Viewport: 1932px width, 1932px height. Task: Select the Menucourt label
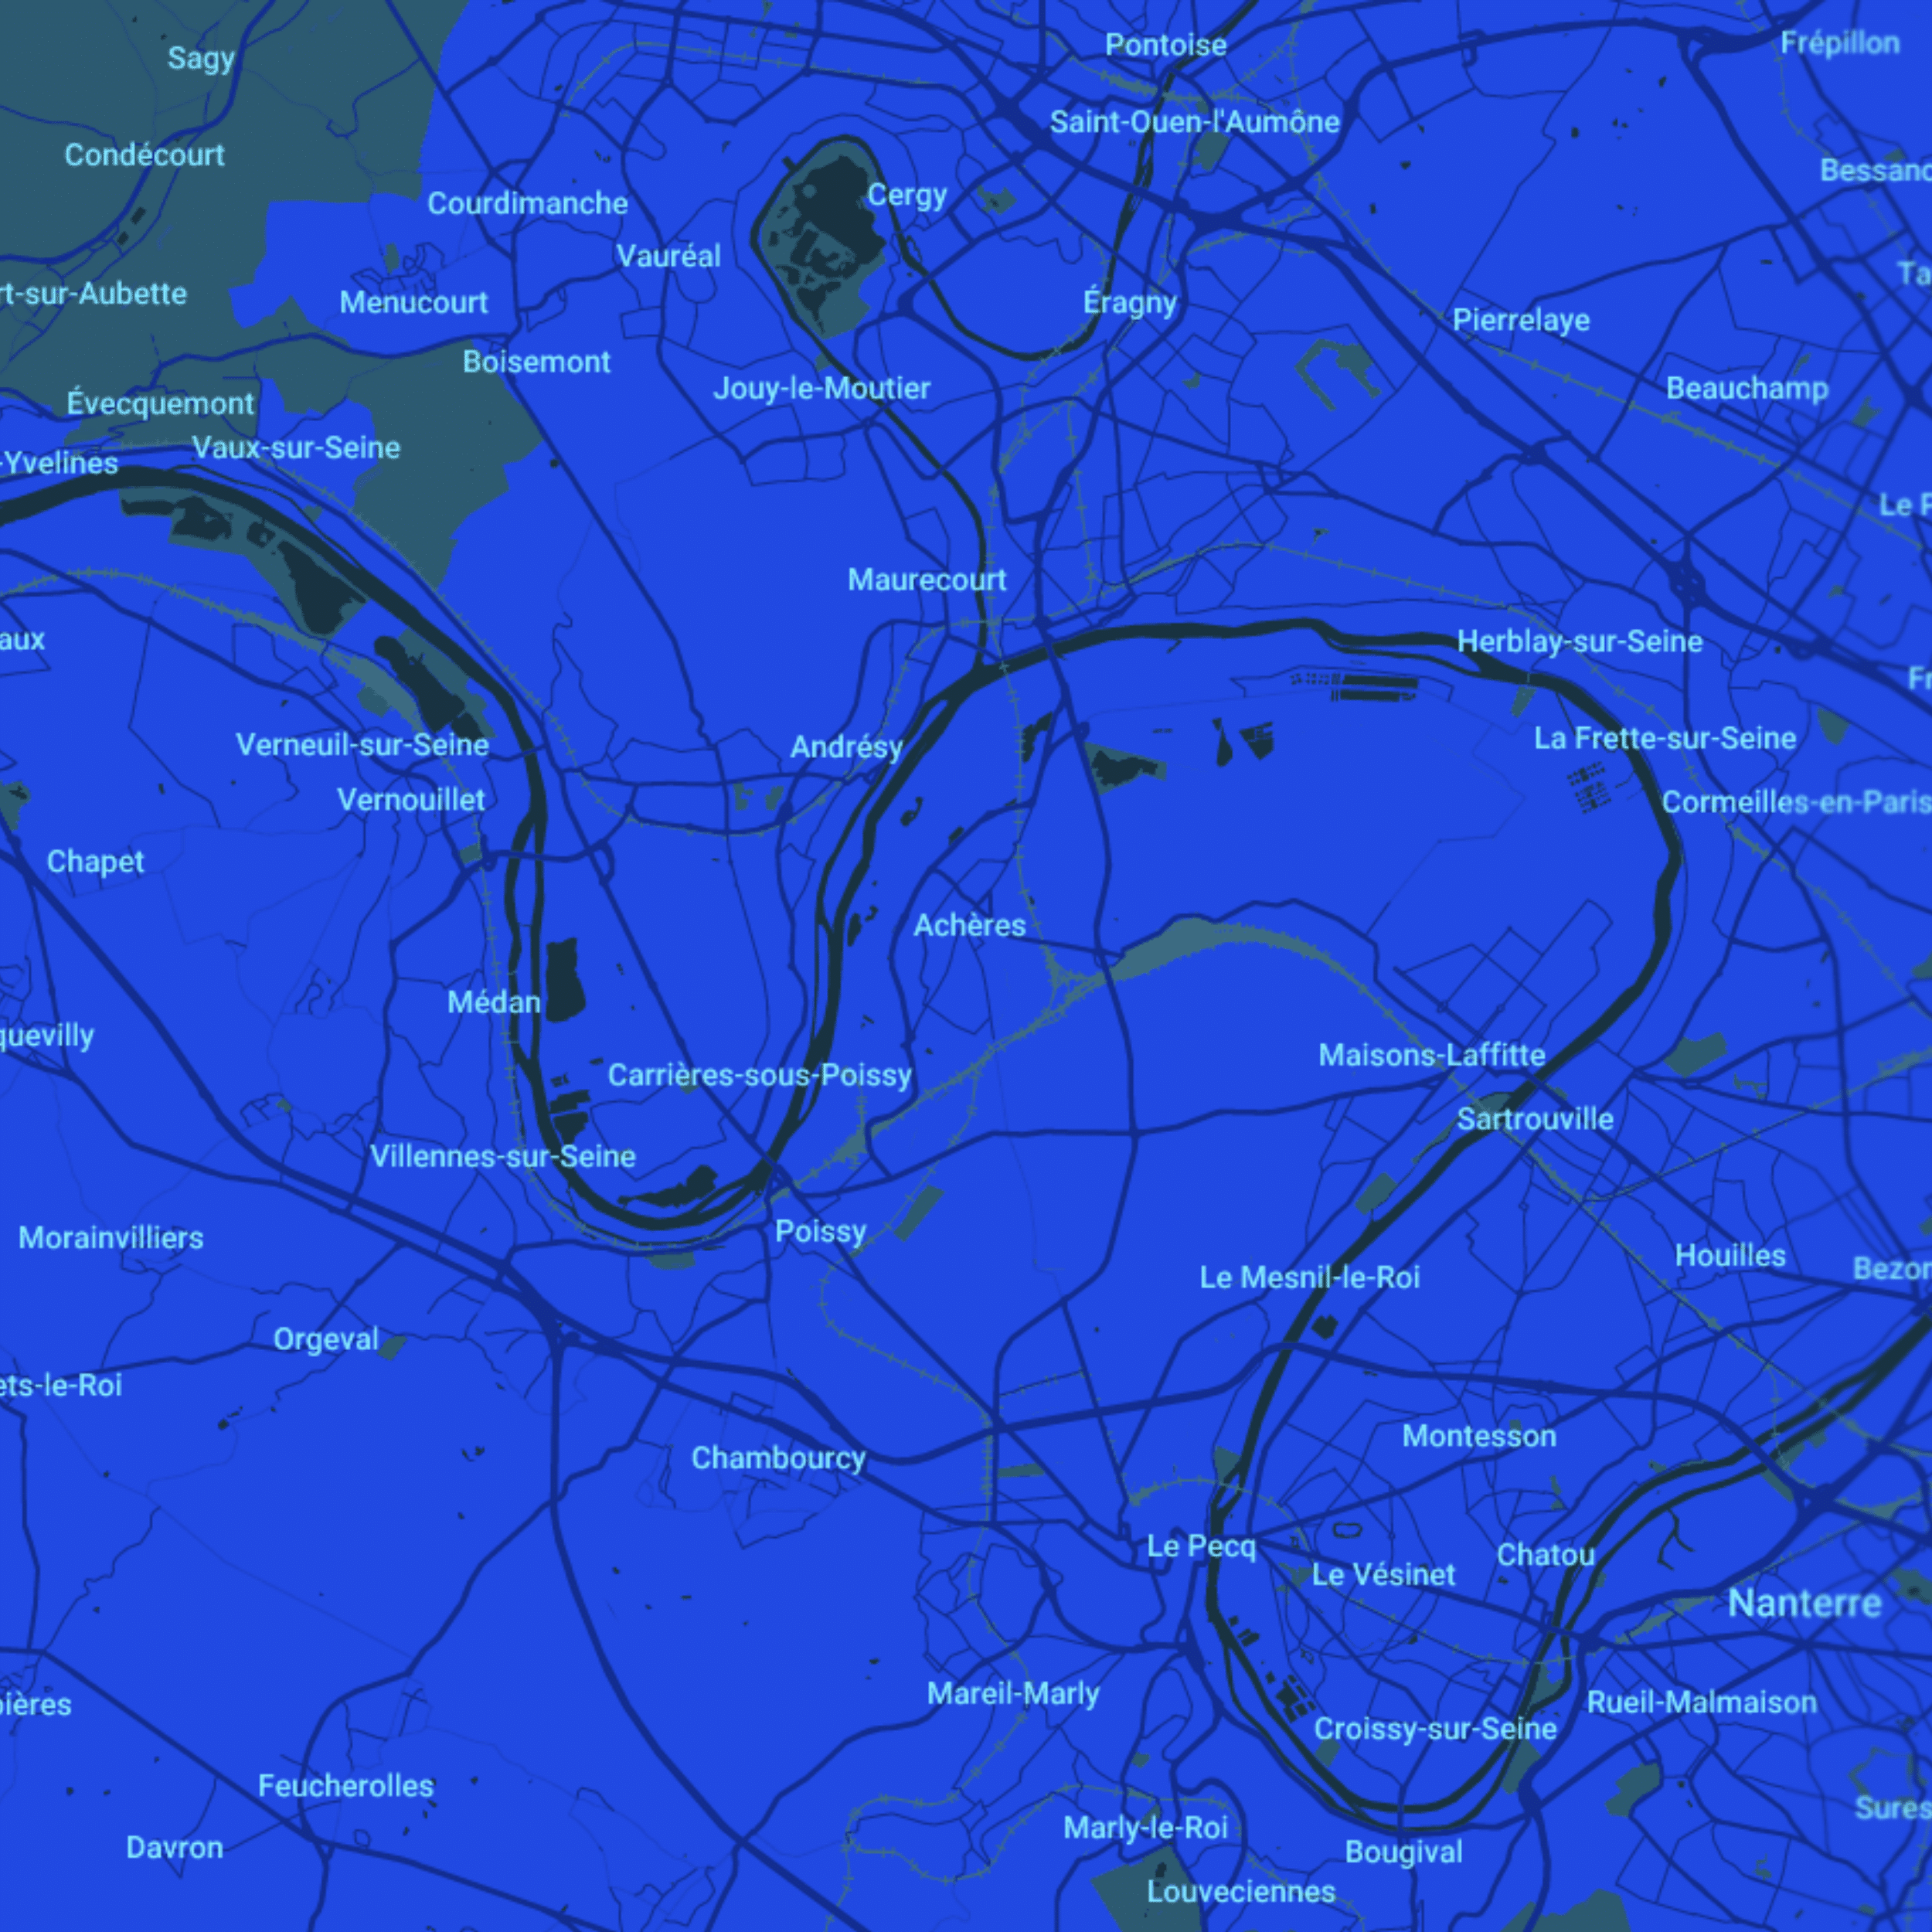click(x=413, y=302)
